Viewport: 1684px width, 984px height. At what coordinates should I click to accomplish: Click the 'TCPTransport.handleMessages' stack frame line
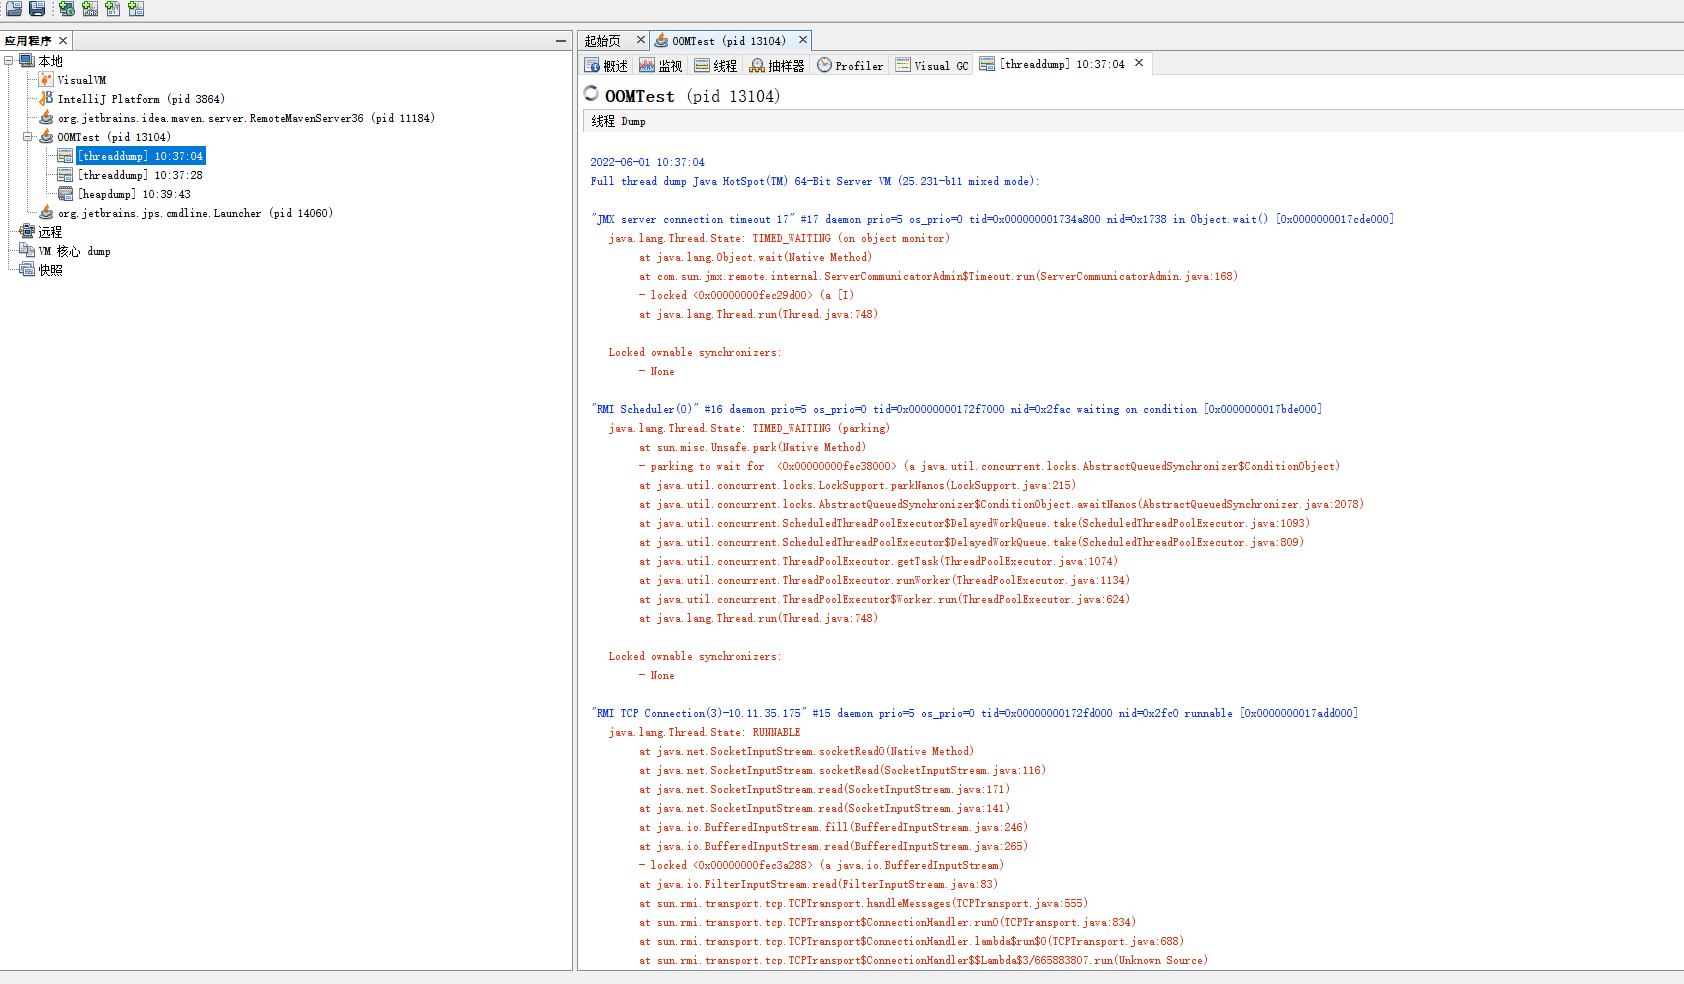tap(863, 903)
